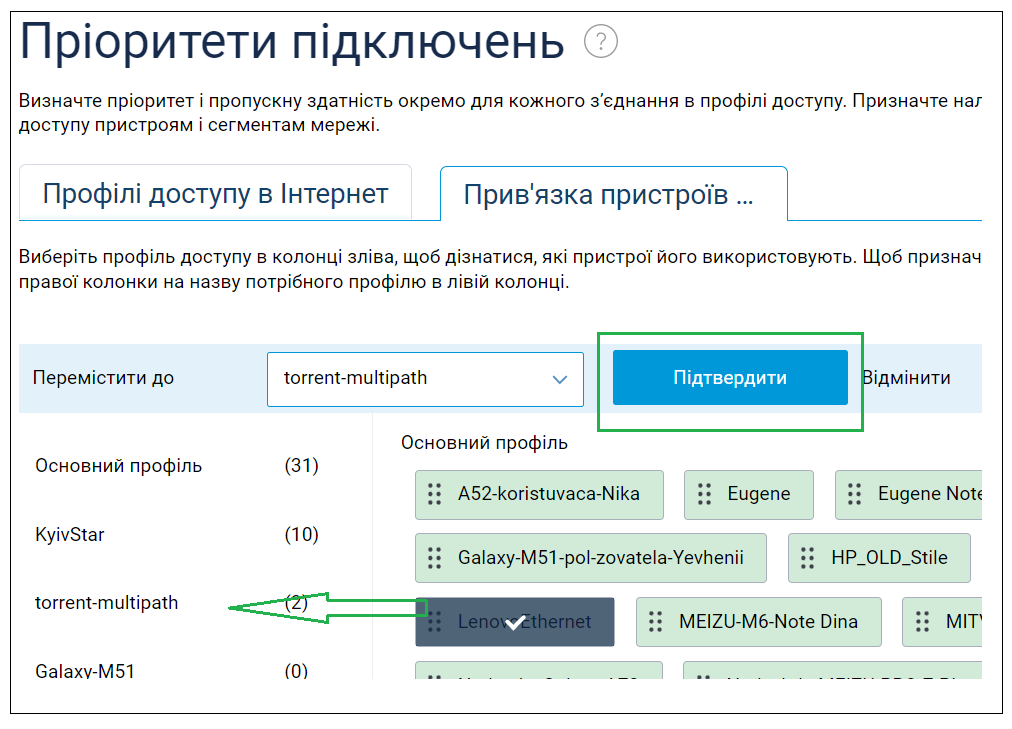
Task: Confirm with the Підтвердити button
Action: pos(730,378)
